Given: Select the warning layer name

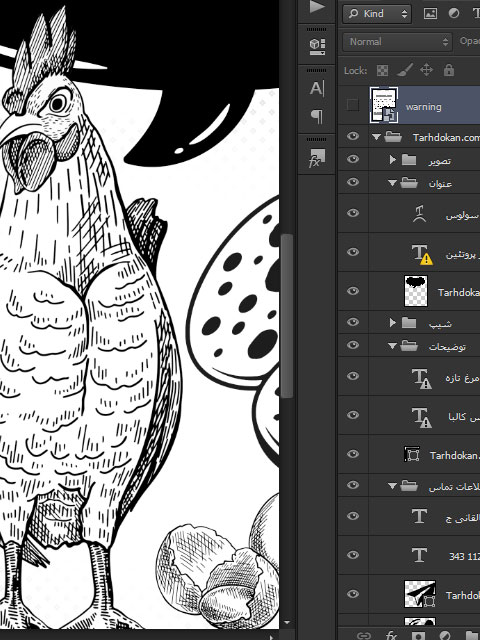Looking at the screenshot, I should (x=423, y=107).
